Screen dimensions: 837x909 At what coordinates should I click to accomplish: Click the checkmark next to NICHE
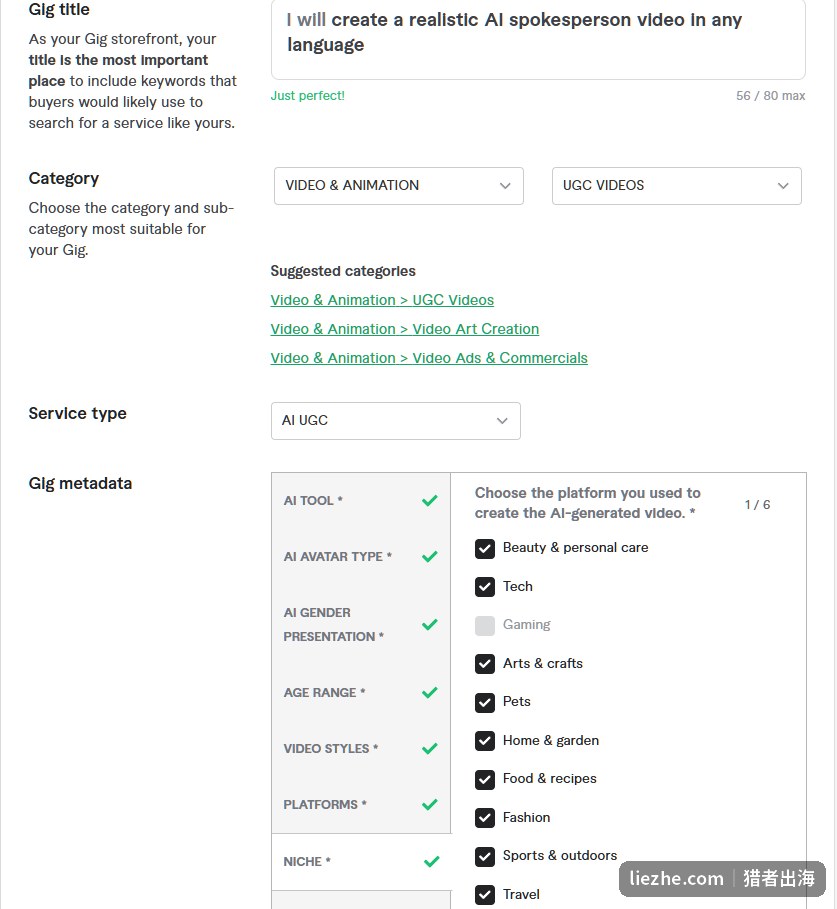point(432,861)
